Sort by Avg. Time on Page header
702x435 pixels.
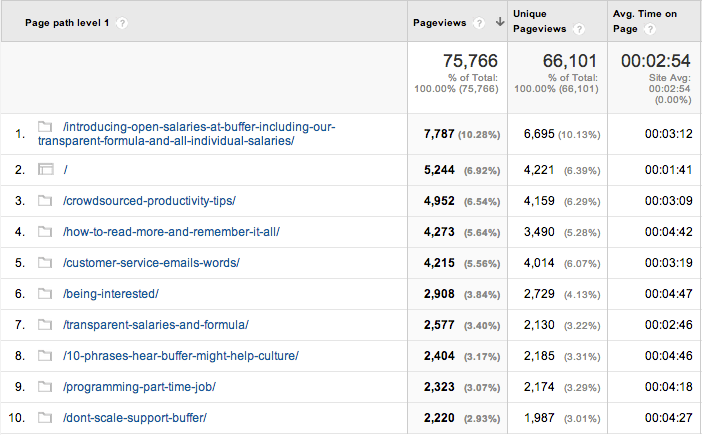[645, 21]
